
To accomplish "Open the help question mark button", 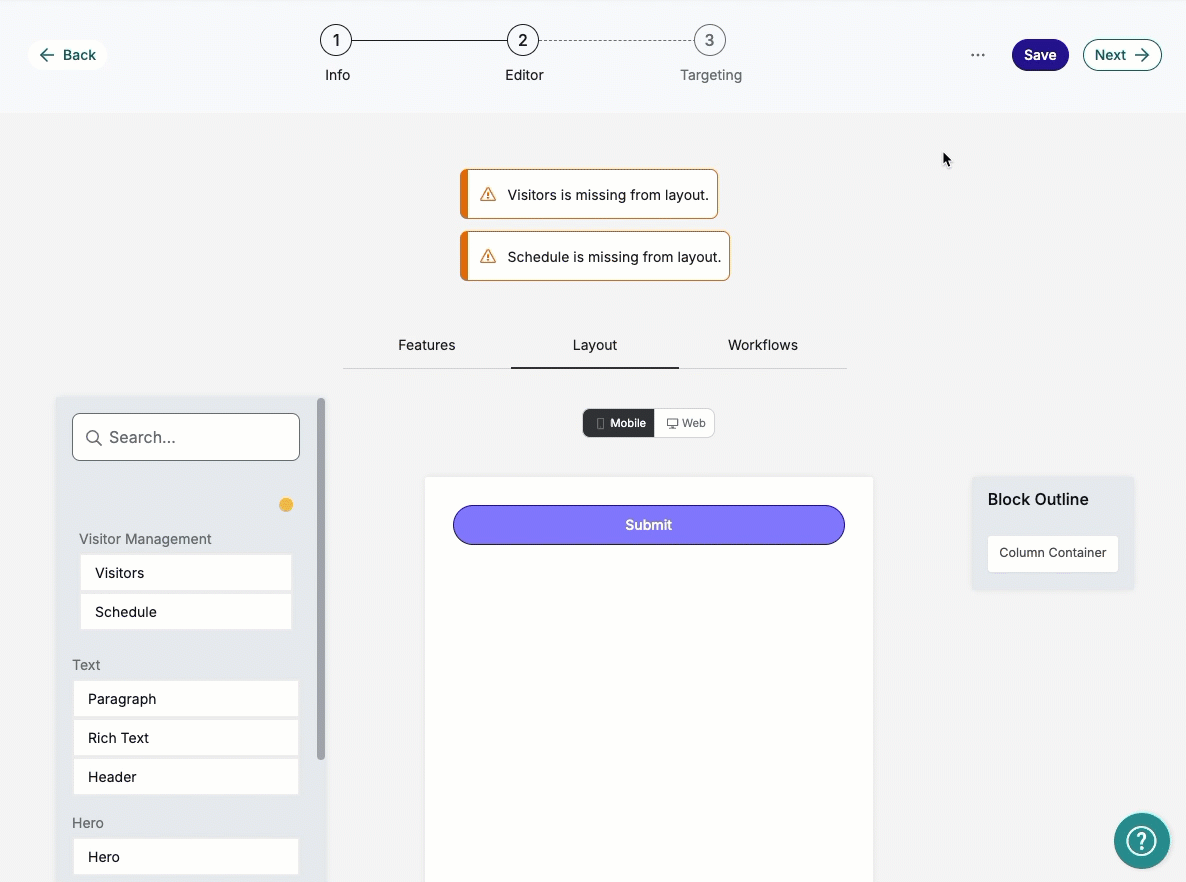I will click(1141, 840).
